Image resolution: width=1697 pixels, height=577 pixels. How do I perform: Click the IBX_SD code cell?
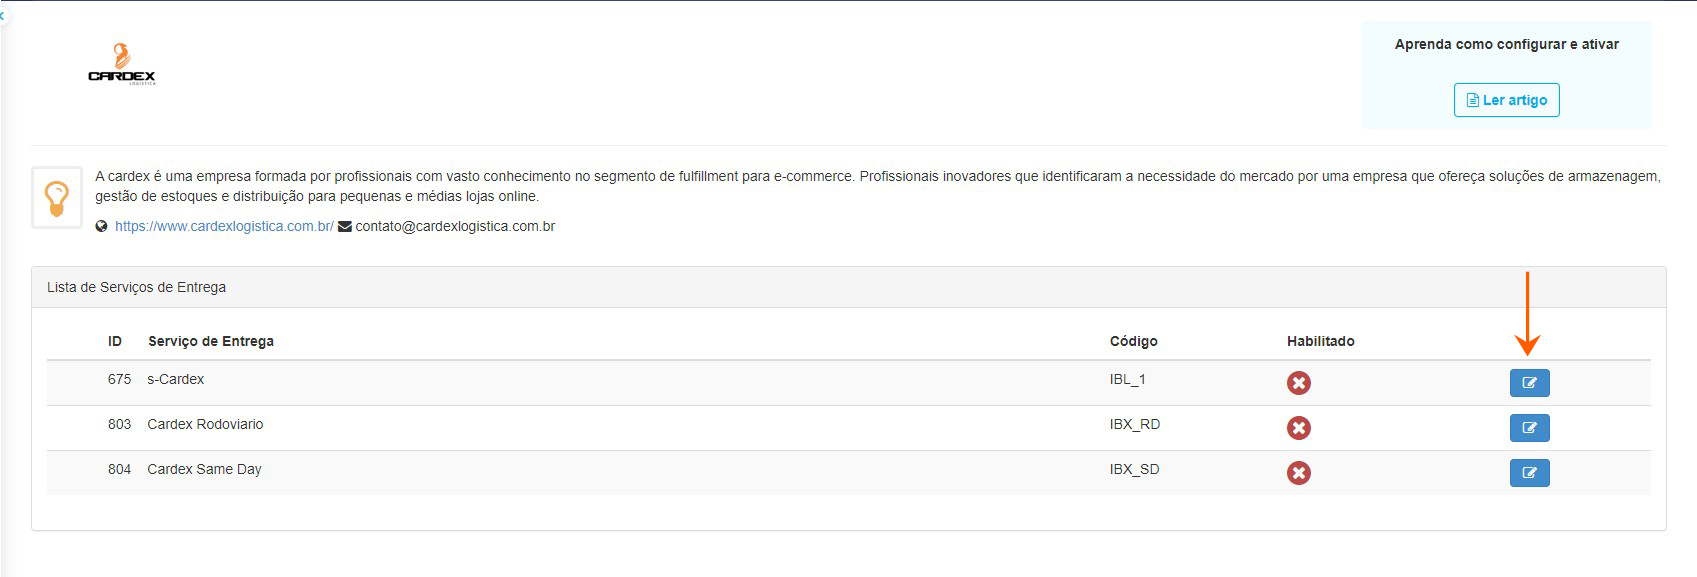[1134, 470]
